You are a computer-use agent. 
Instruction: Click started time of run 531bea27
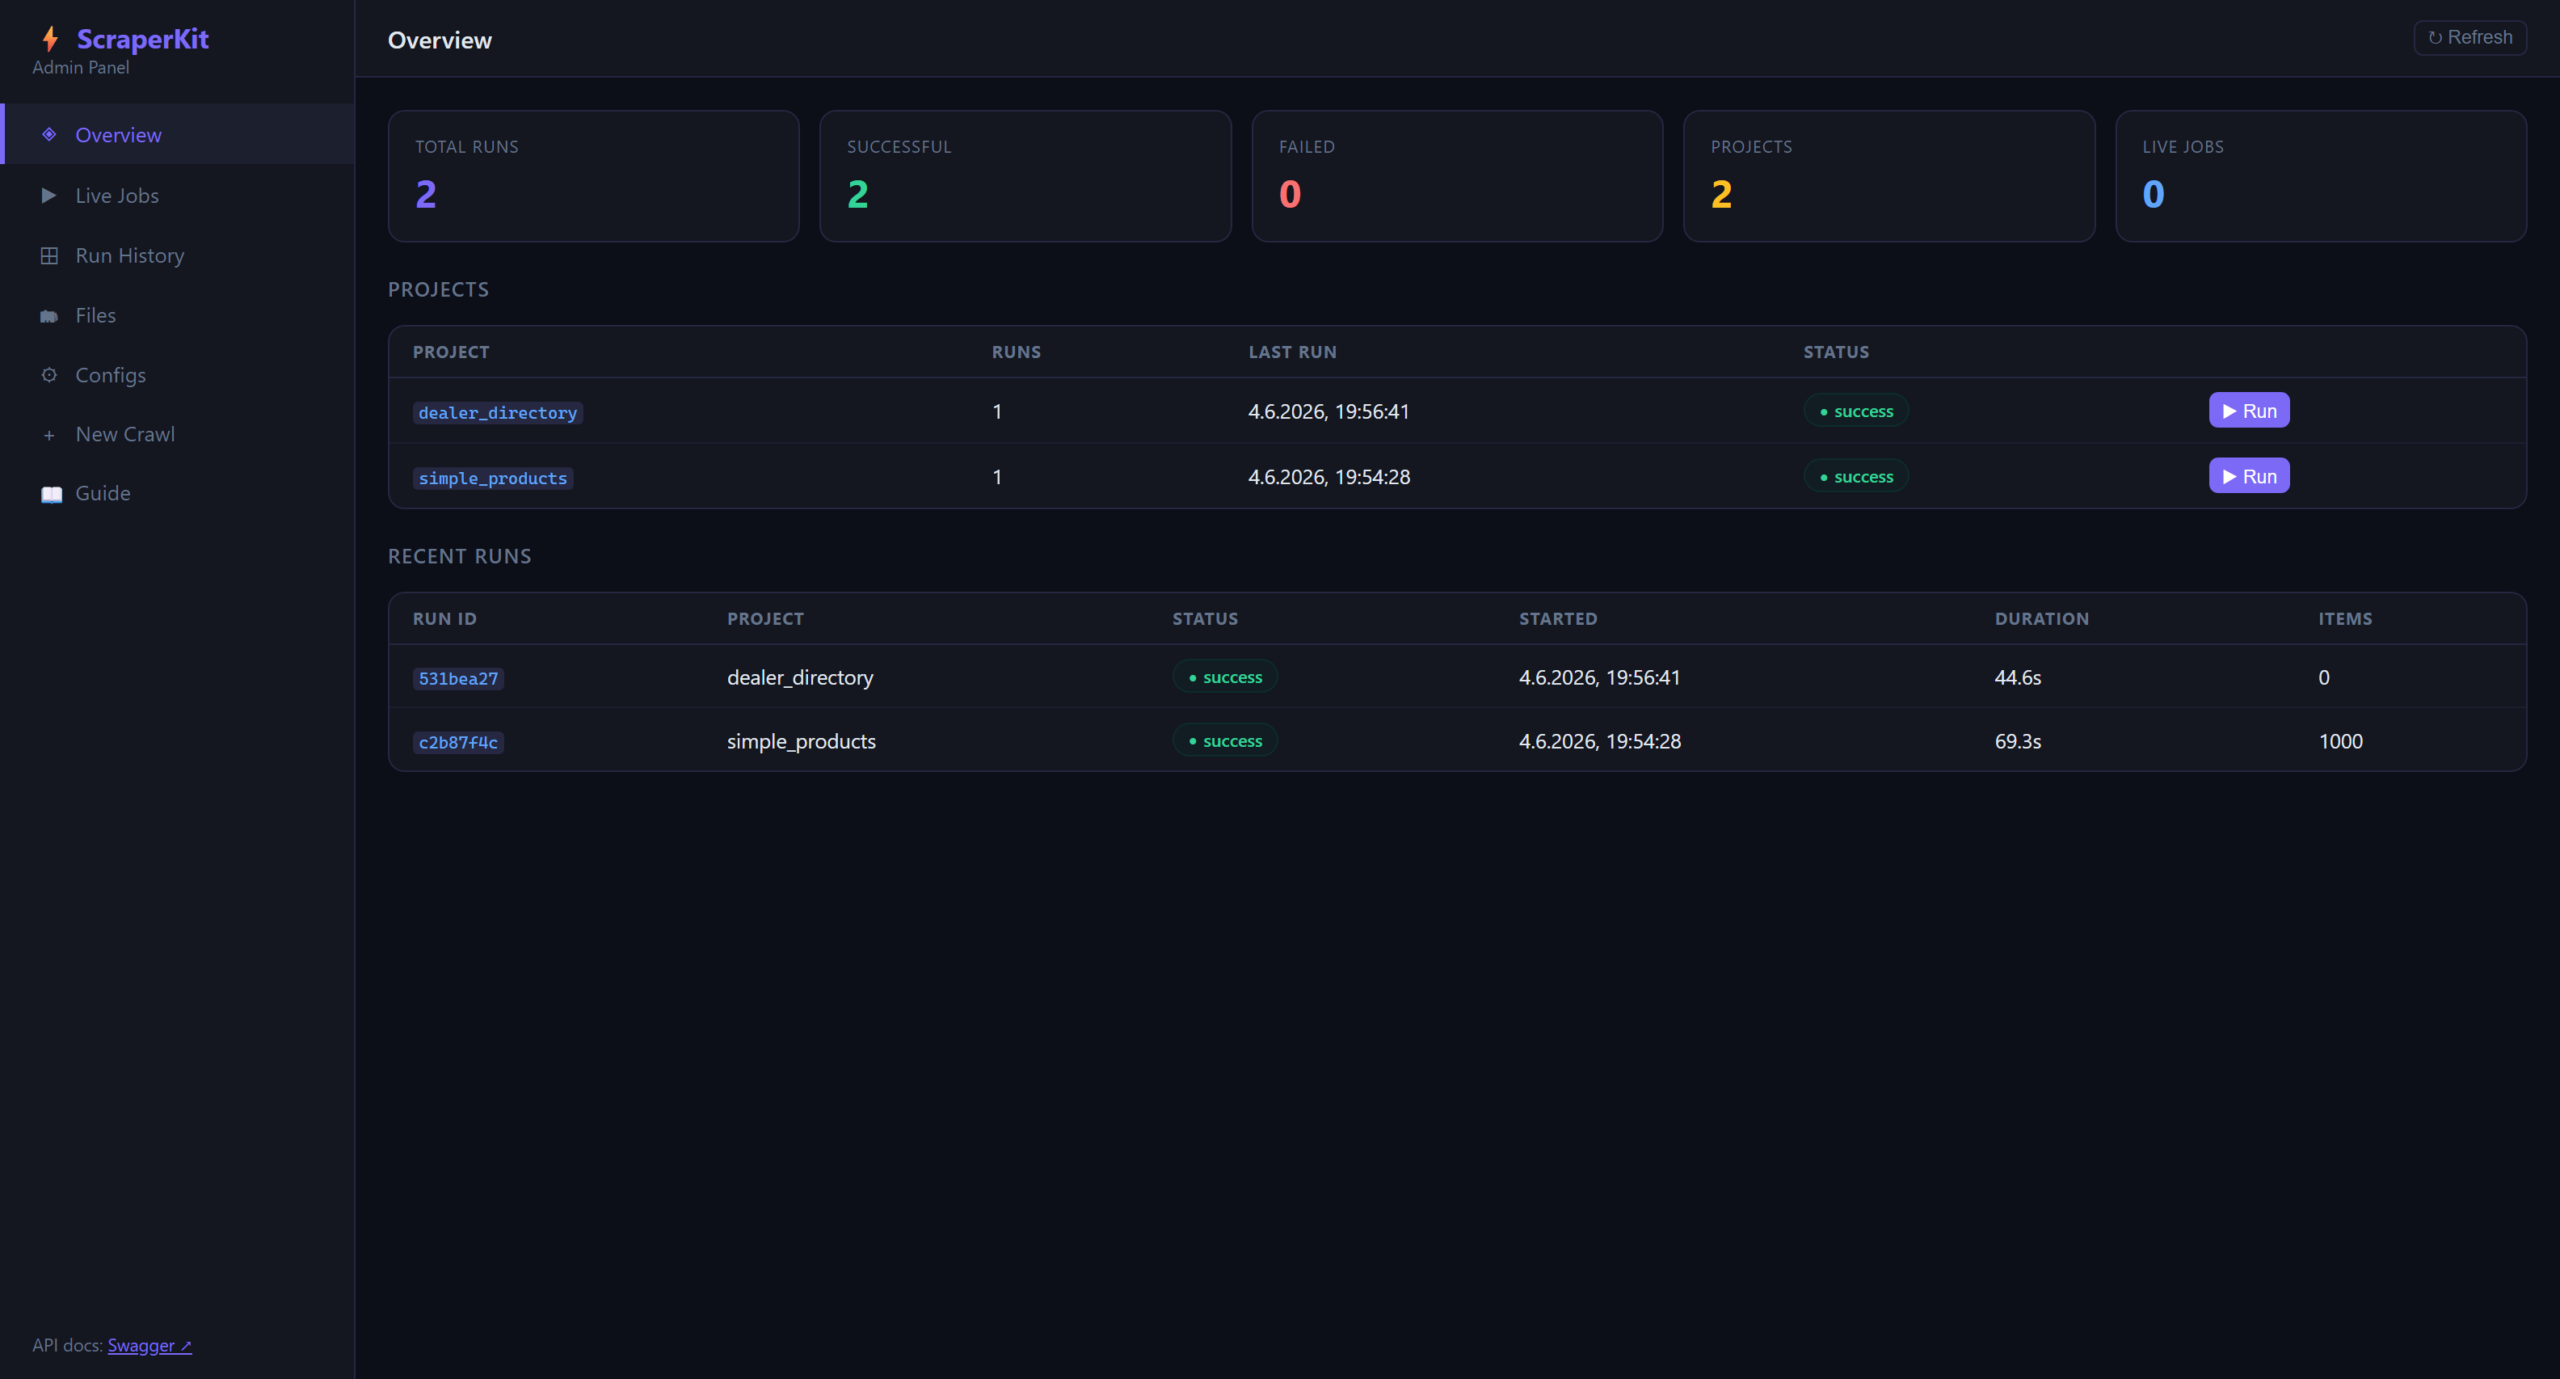coord(1599,677)
